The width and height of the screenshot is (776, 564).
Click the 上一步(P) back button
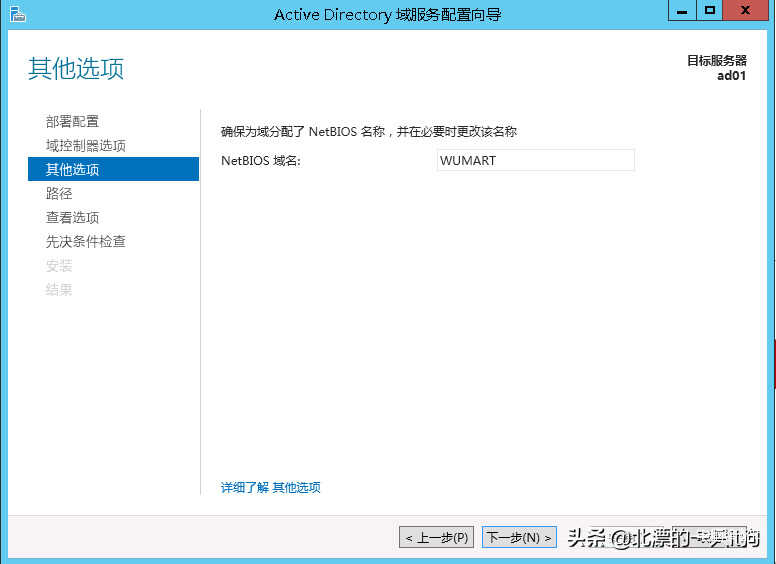click(436, 537)
